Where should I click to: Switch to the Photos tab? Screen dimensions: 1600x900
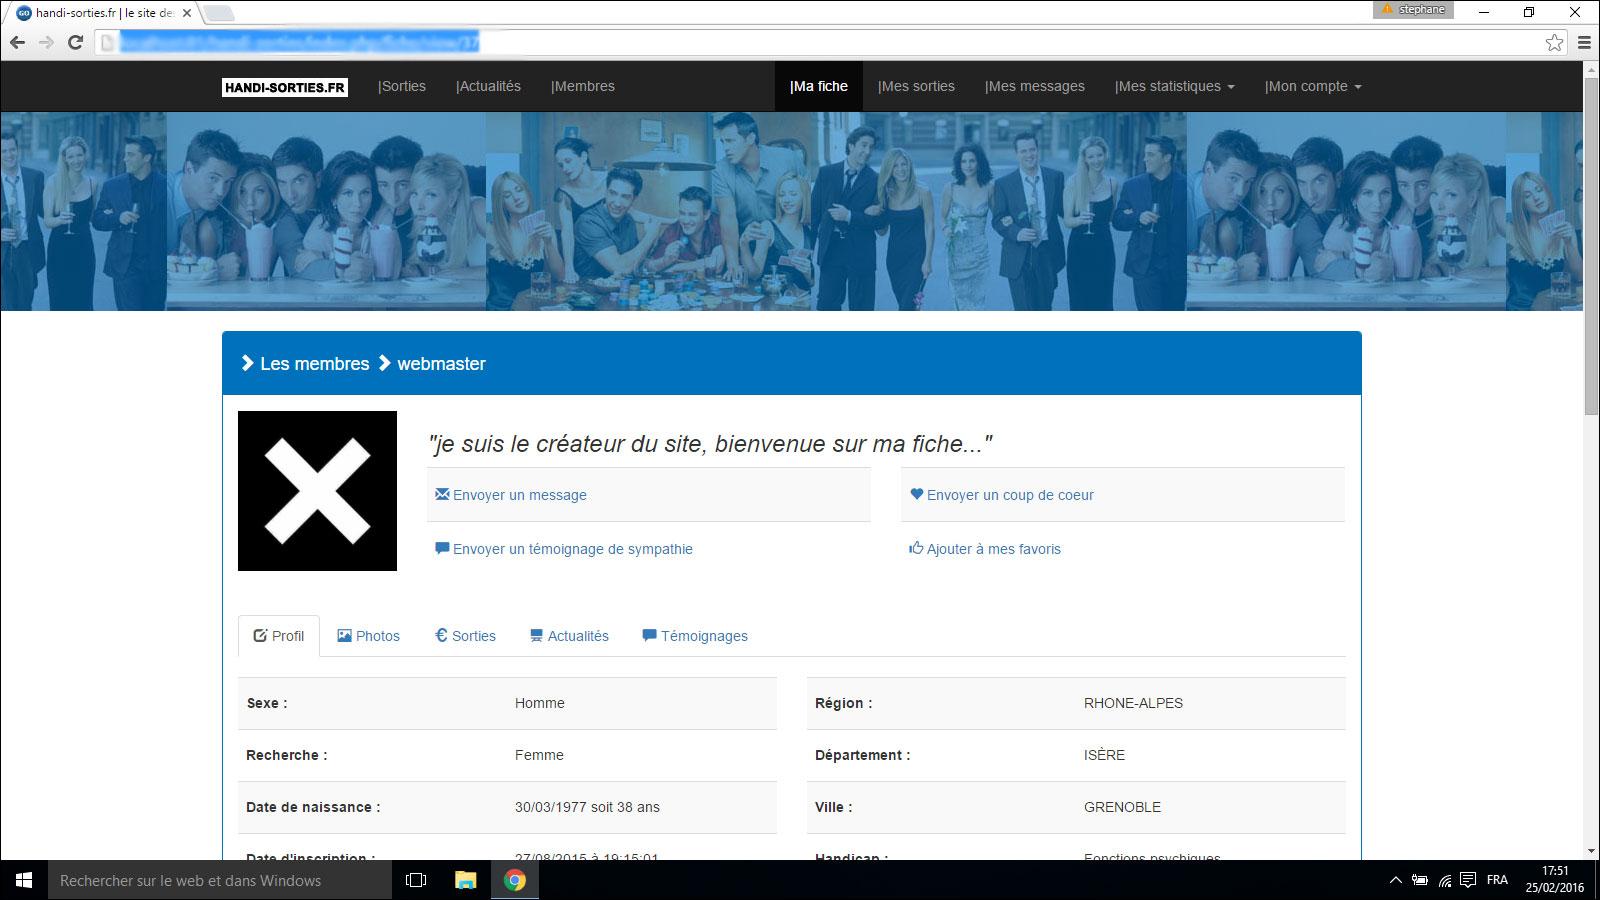coord(368,636)
